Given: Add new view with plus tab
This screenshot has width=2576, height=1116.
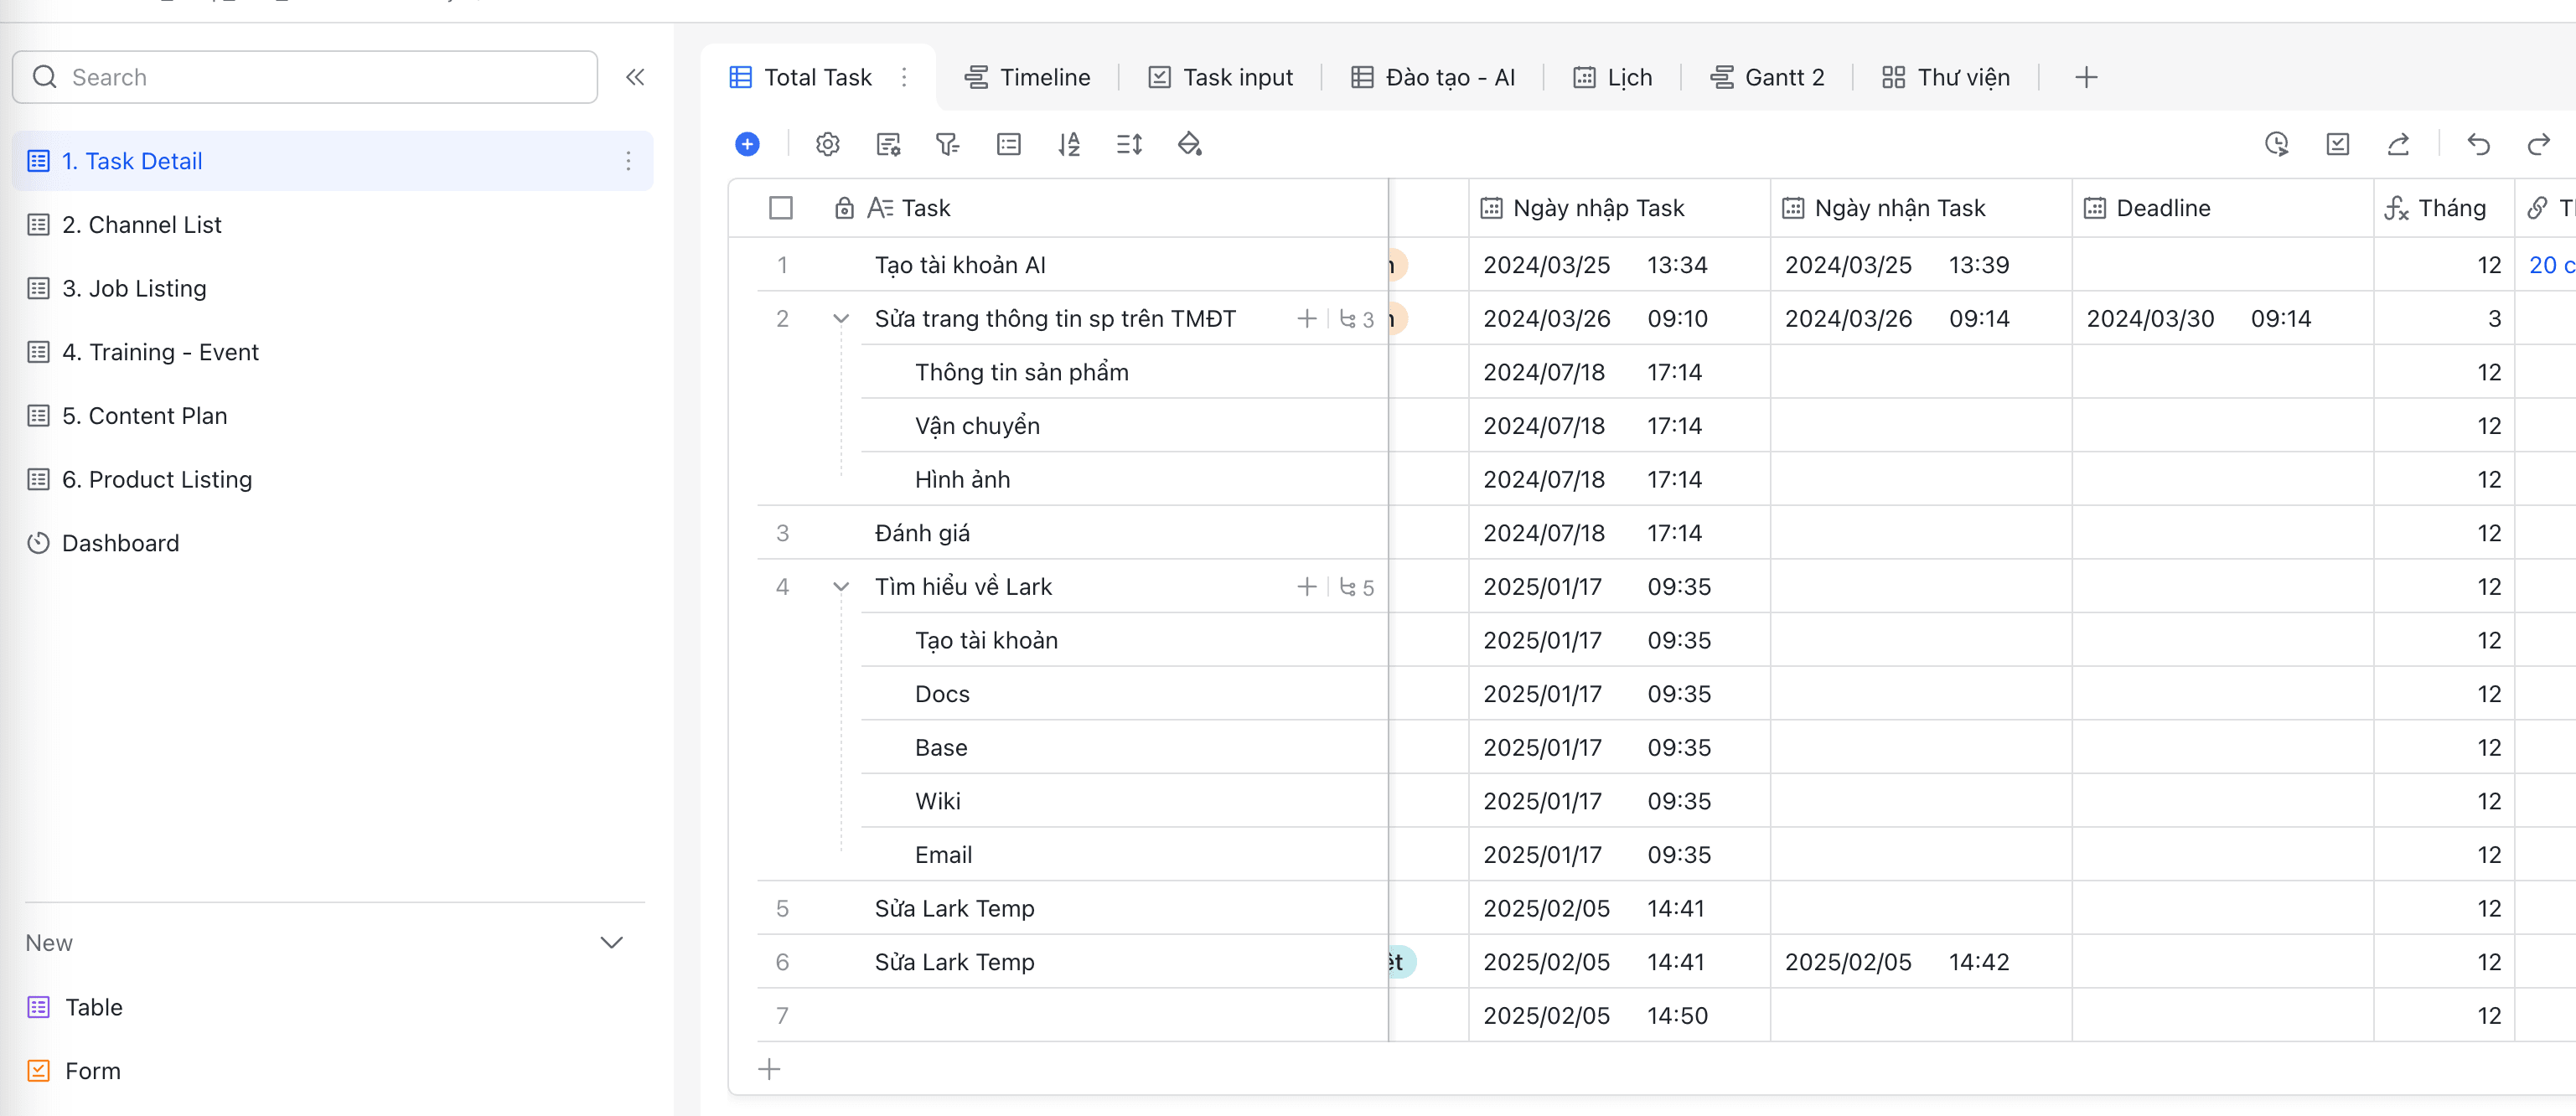Looking at the screenshot, I should [x=2086, y=77].
